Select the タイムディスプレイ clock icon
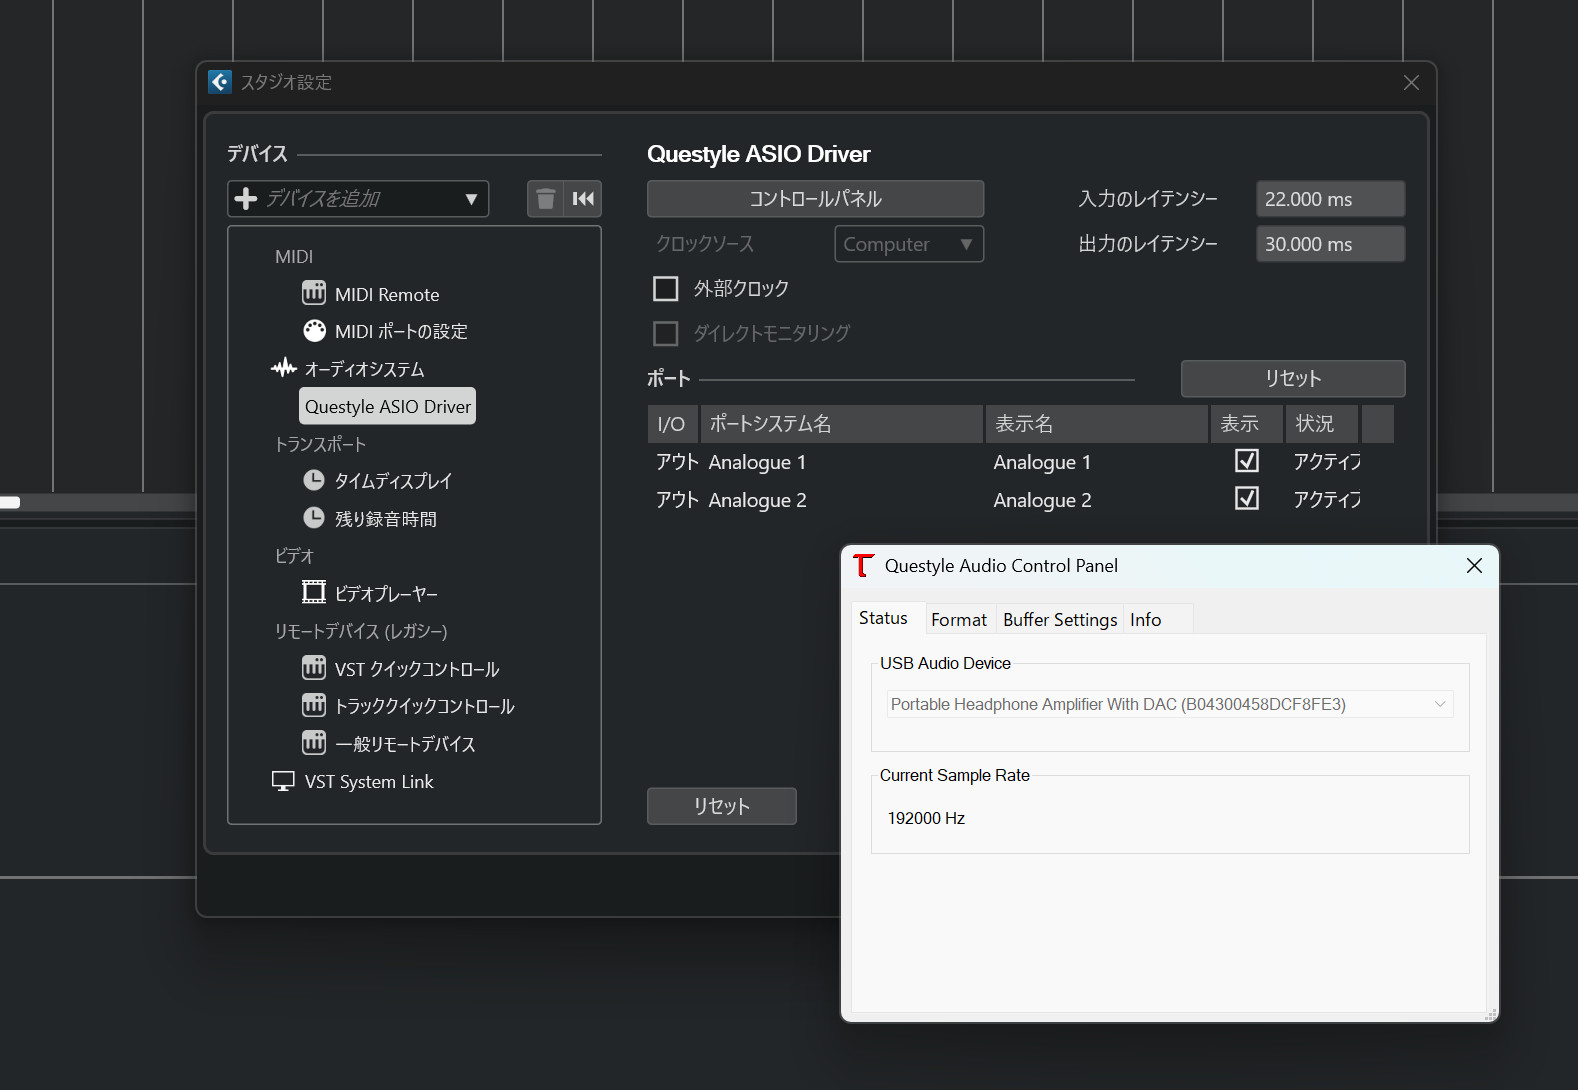1578x1090 pixels. (314, 480)
